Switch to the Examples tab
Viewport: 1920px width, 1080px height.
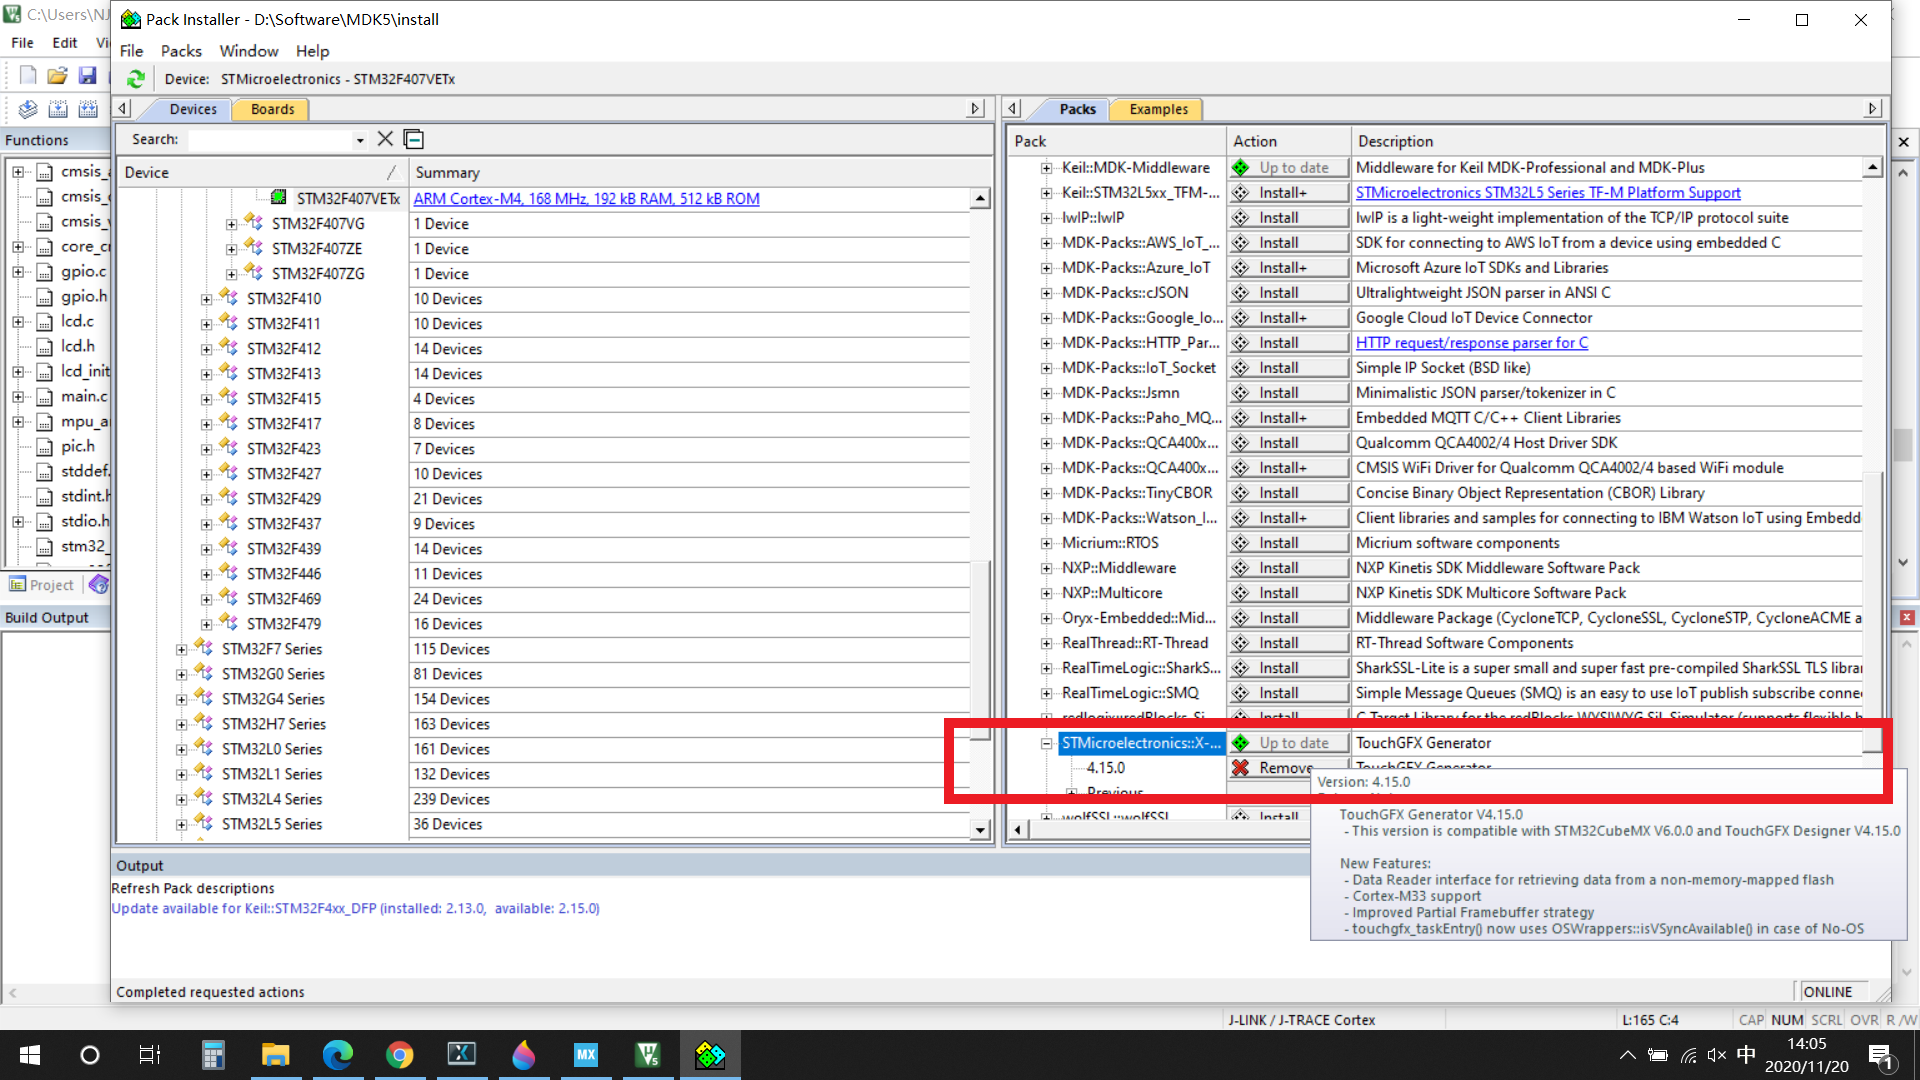point(1158,109)
